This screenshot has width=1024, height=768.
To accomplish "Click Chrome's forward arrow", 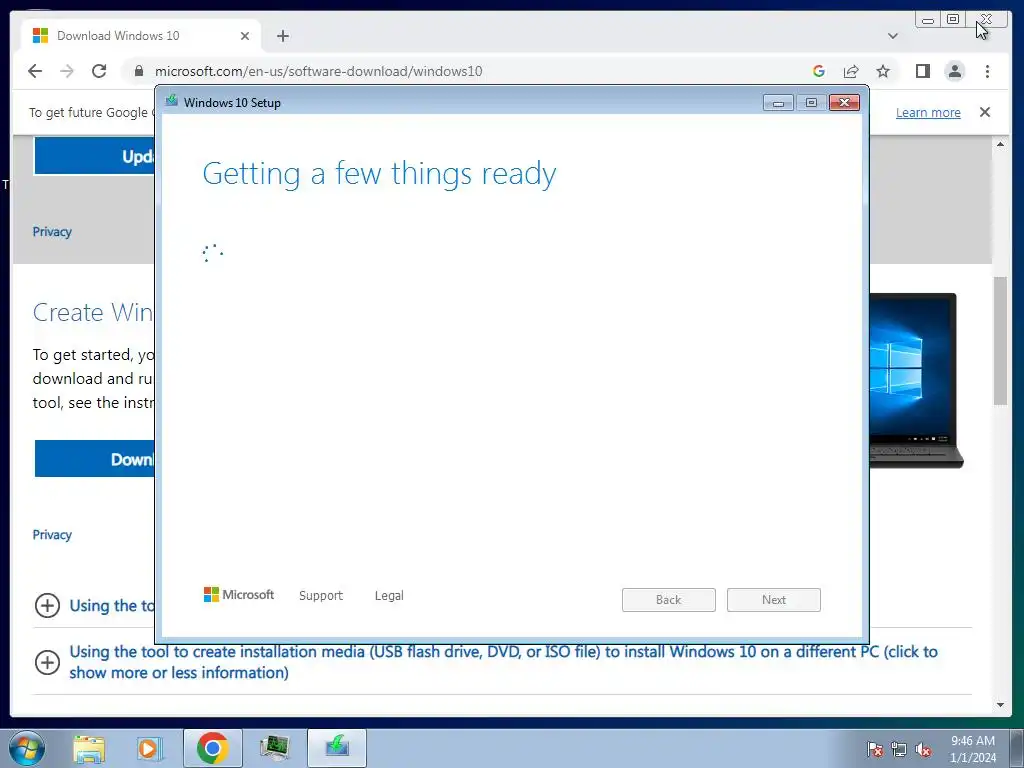I will [67, 71].
